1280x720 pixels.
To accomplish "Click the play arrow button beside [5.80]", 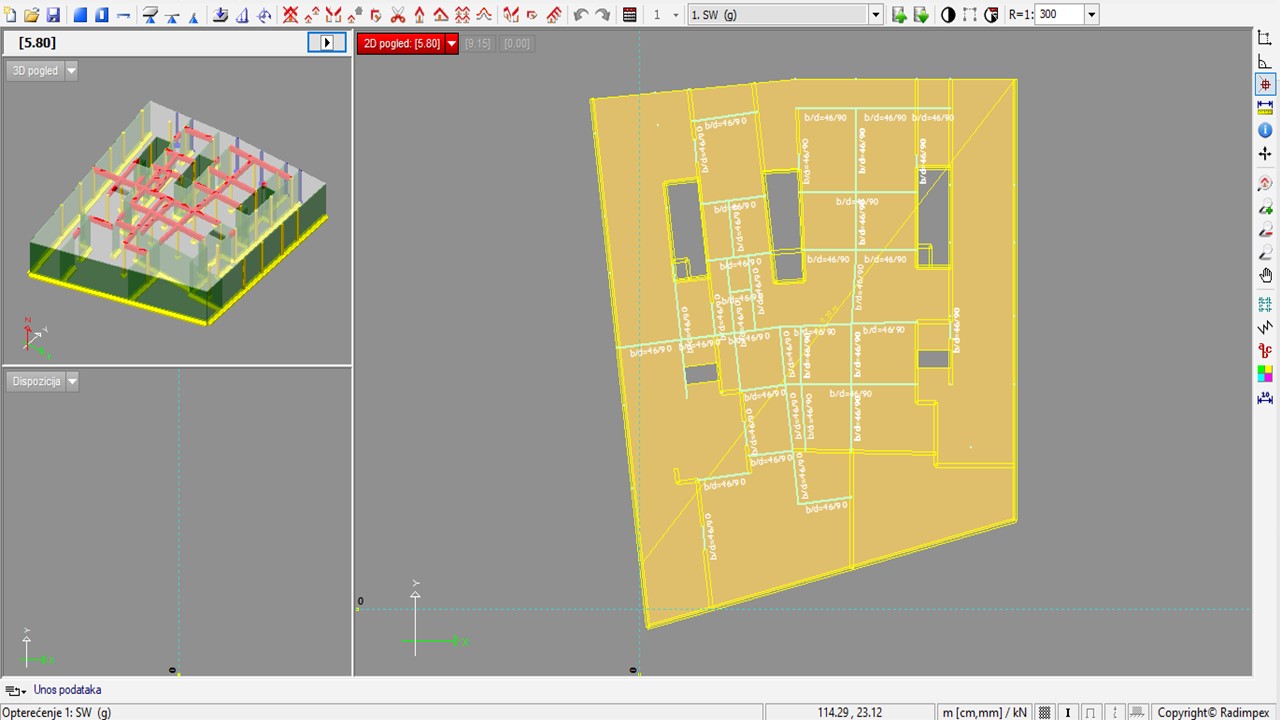I will click(326, 43).
